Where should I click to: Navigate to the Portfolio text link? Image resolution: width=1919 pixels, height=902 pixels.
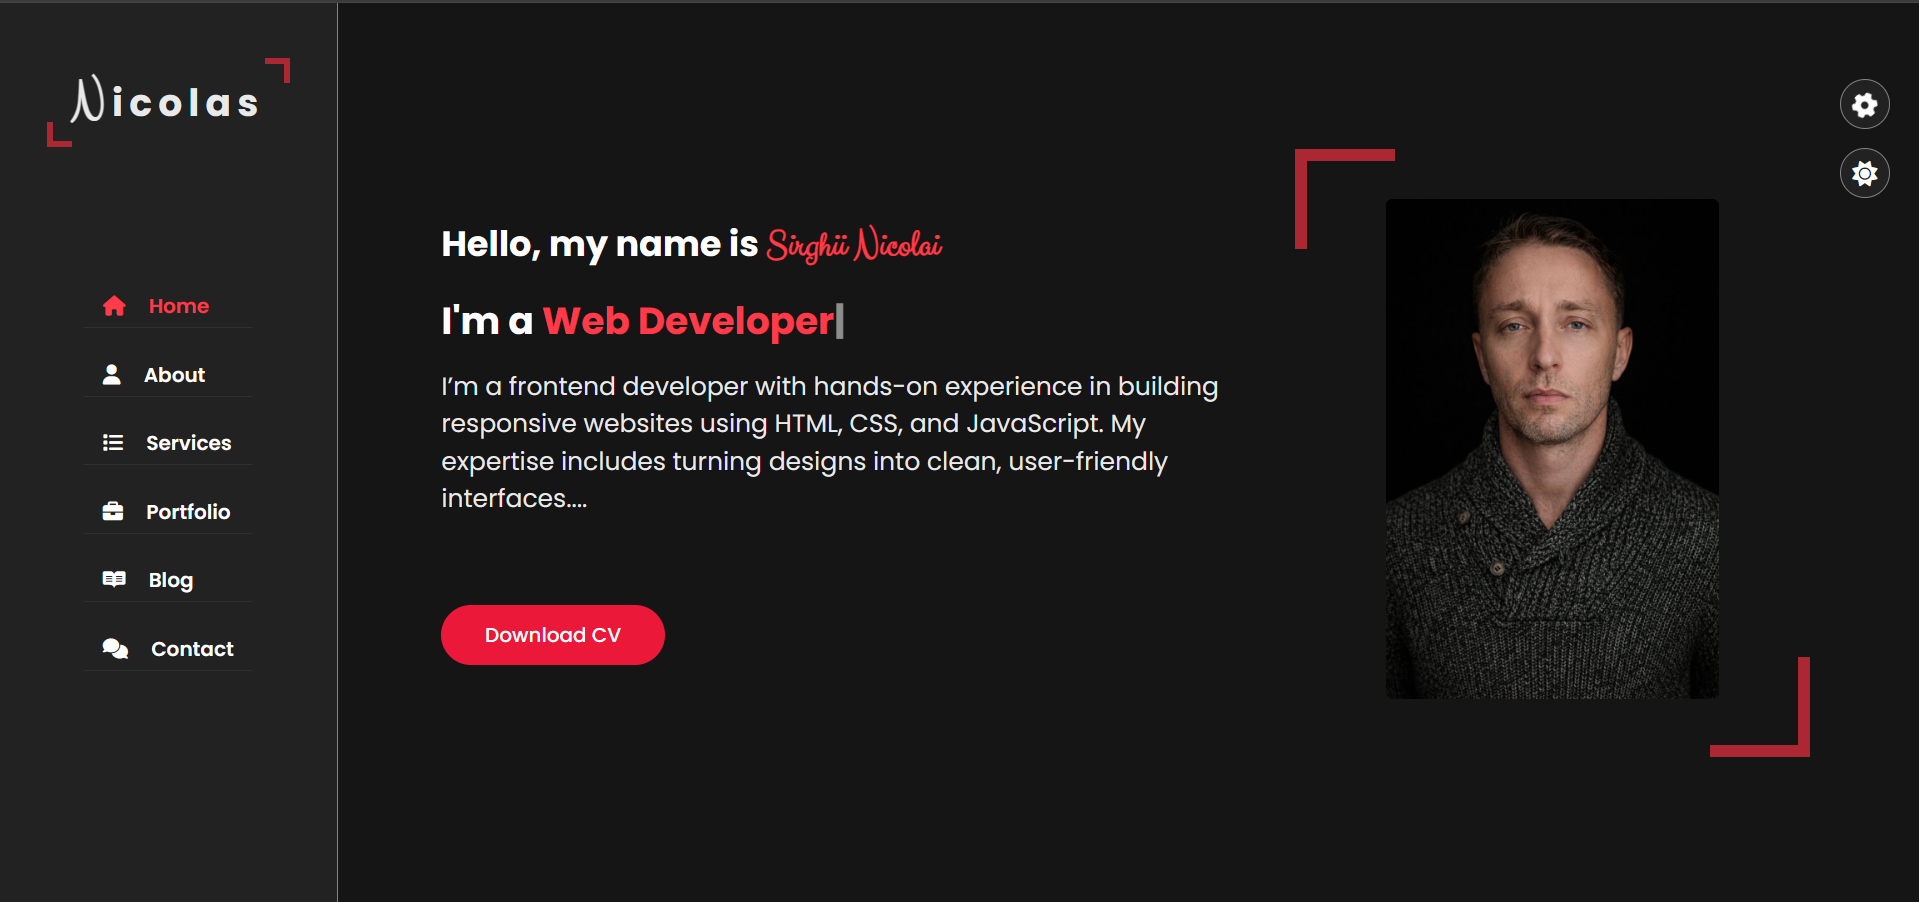point(188,512)
